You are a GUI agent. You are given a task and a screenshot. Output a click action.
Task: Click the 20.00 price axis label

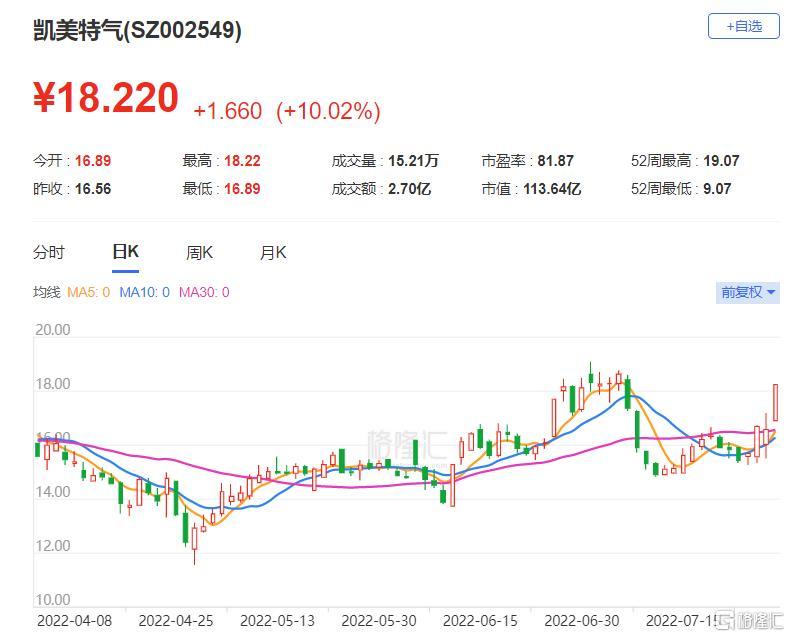[53, 330]
